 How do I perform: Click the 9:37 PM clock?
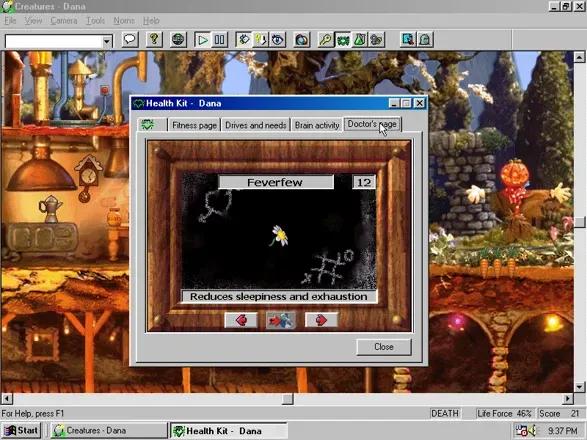(x=562, y=431)
